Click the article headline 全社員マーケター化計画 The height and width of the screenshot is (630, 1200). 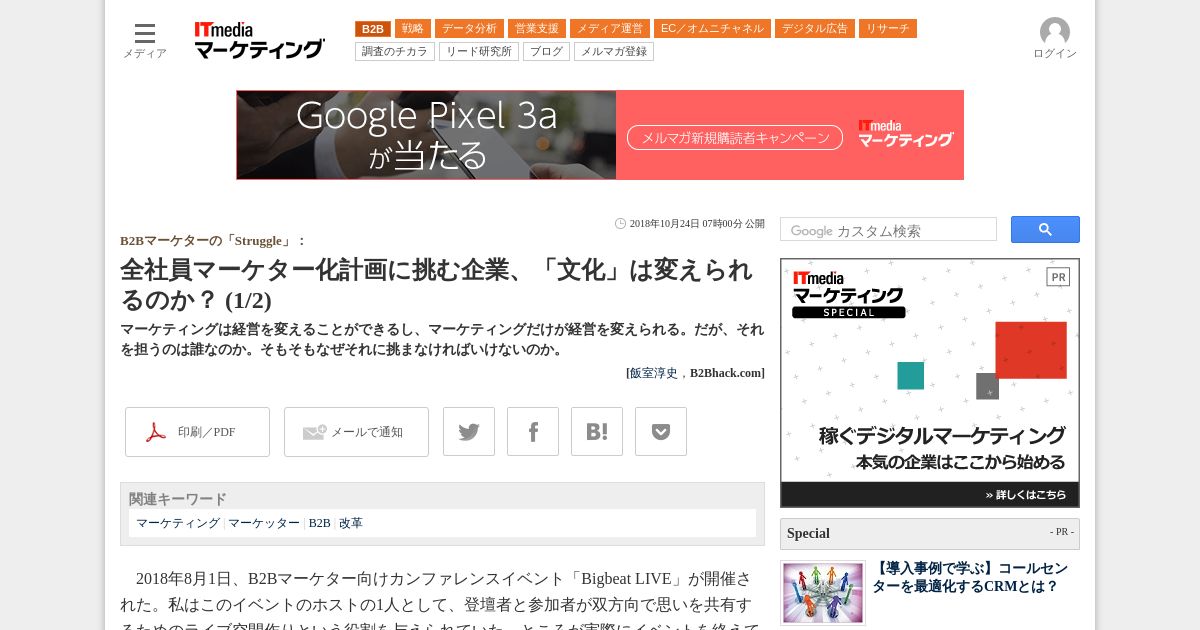pyautogui.click(x=436, y=284)
